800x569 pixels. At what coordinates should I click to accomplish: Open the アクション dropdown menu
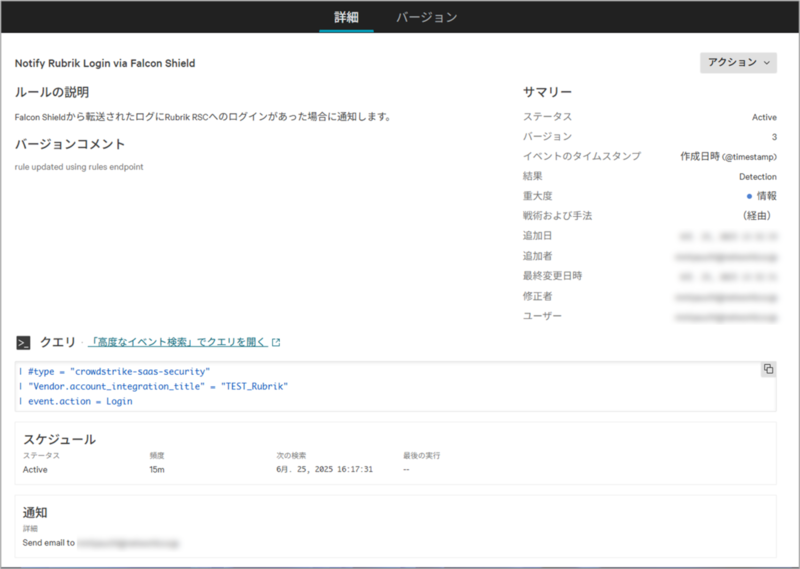click(738, 63)
